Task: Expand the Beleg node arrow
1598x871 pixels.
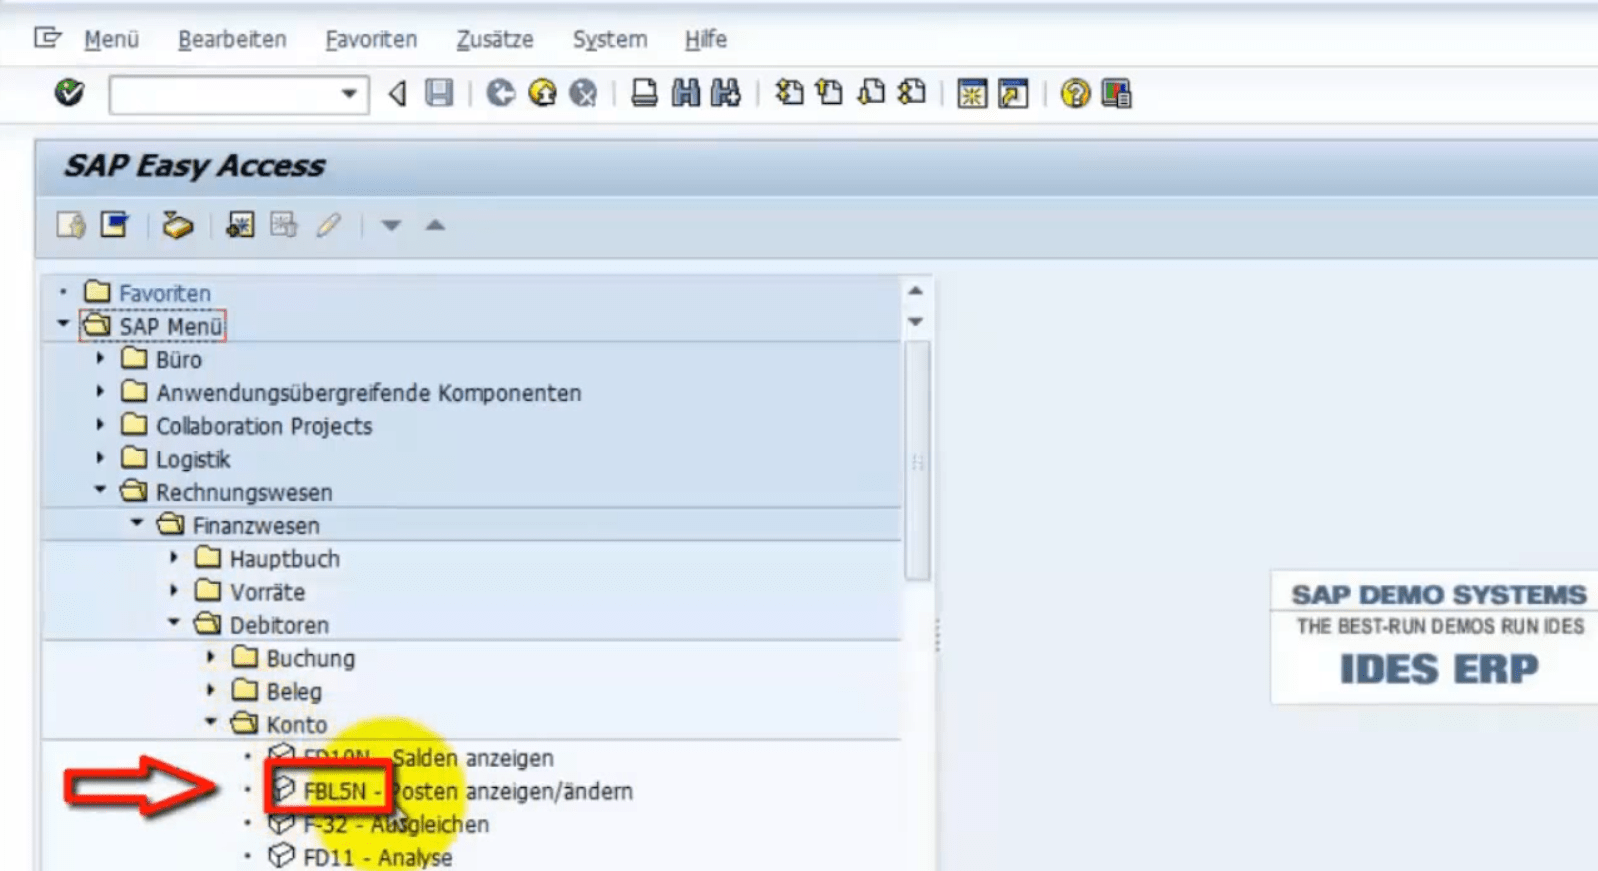Action: pyautogui.click(x=210, y=690)
